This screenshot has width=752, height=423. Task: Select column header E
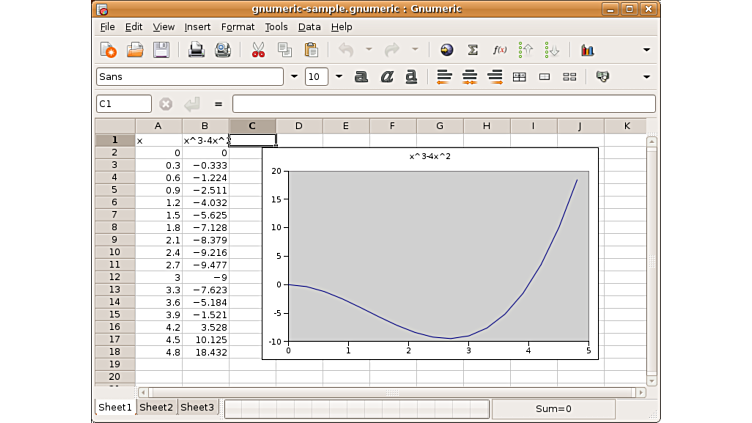(346, 126)
